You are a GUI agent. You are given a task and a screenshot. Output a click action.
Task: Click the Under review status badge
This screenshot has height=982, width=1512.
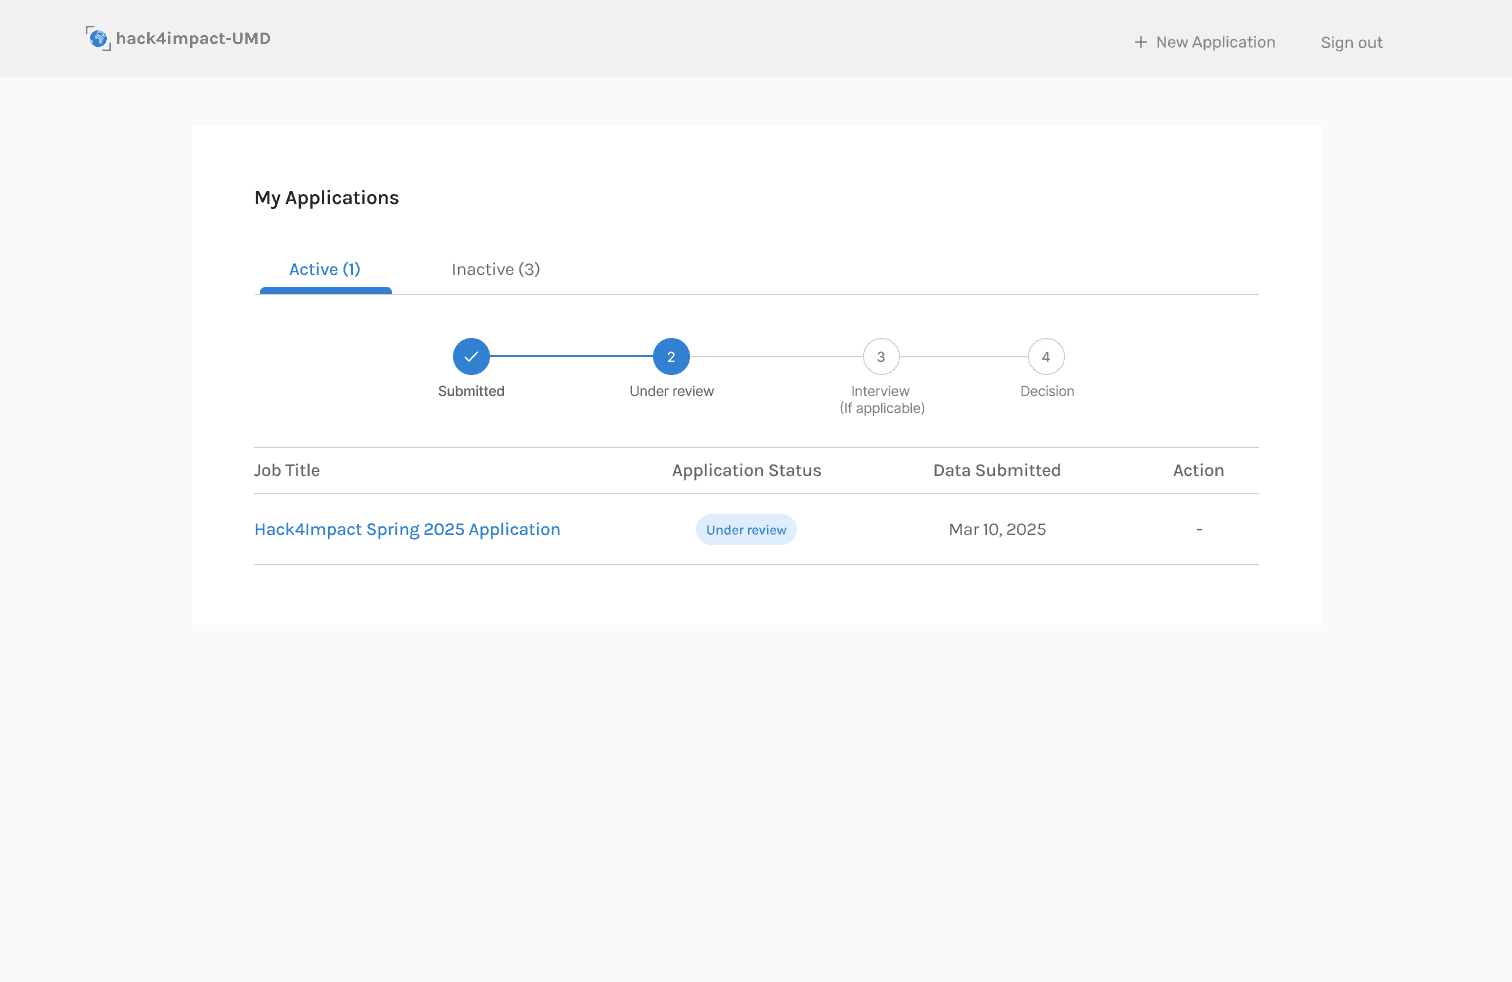[746, 529]
